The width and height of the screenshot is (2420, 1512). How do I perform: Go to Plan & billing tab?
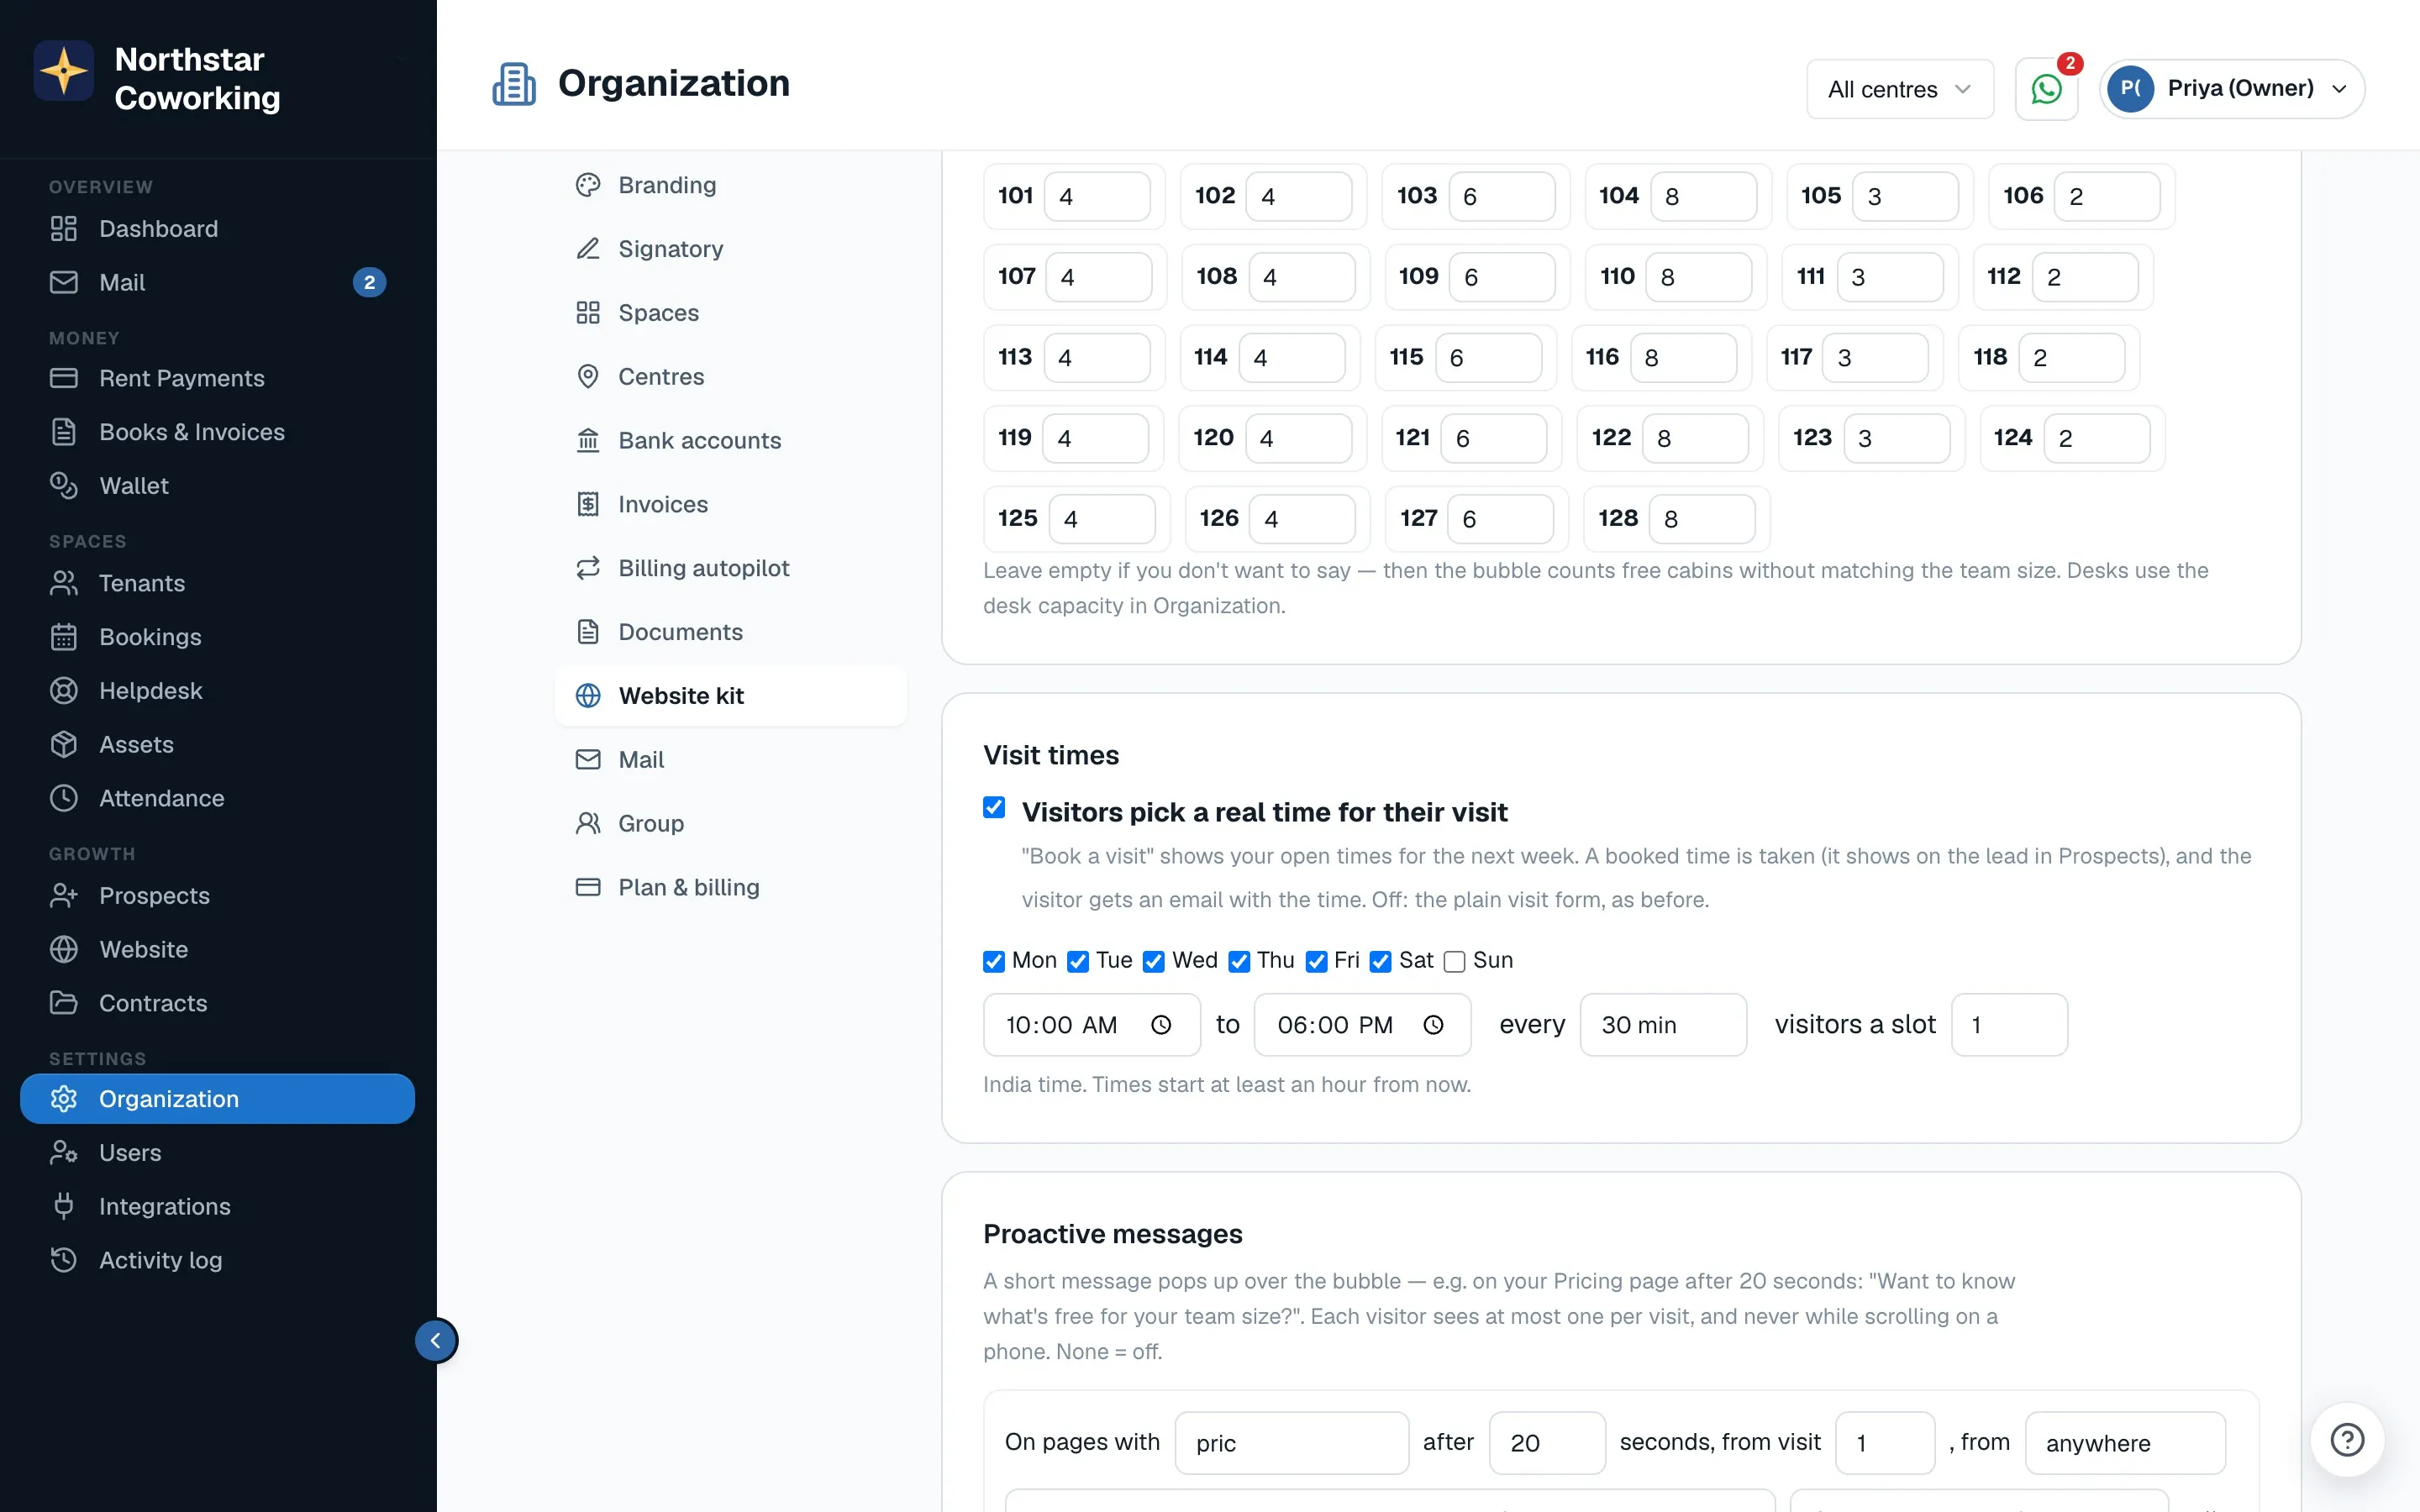(731, 887)
